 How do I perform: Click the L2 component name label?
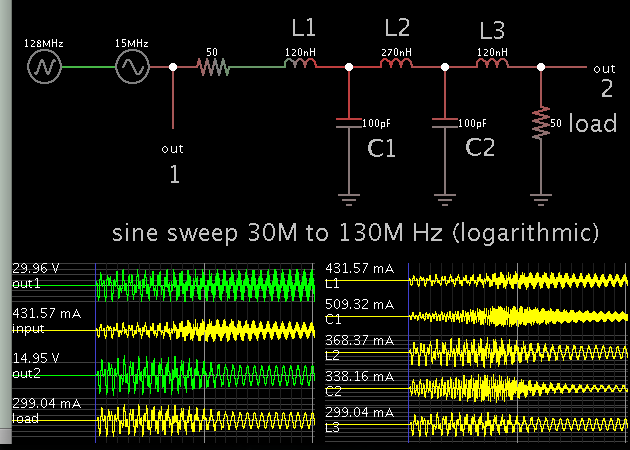tap(397, 28)
